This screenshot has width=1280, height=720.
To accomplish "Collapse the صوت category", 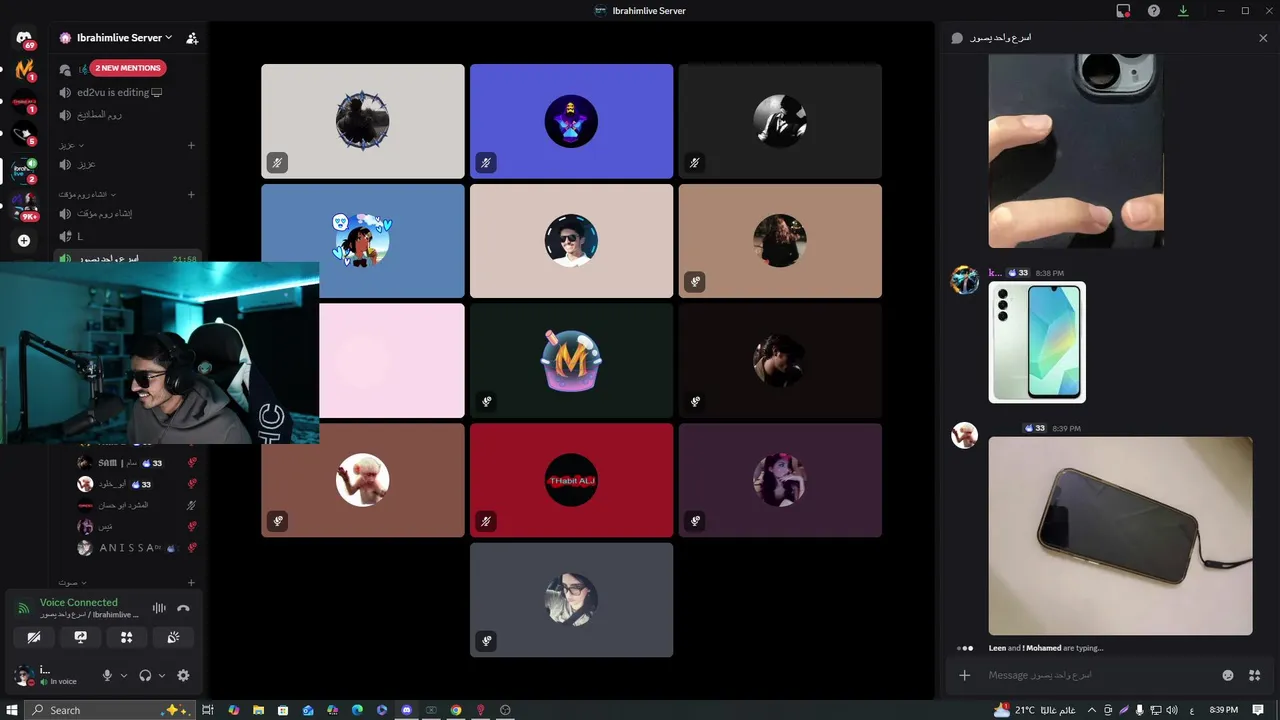I will tap(70, 582).
